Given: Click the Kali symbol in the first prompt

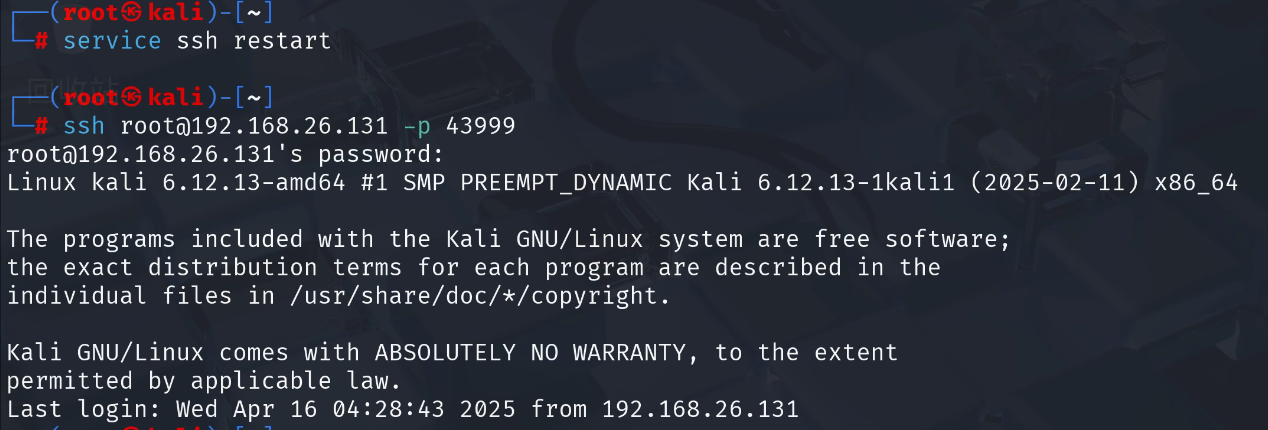Looking at the screenshot, I should point(134,13).
